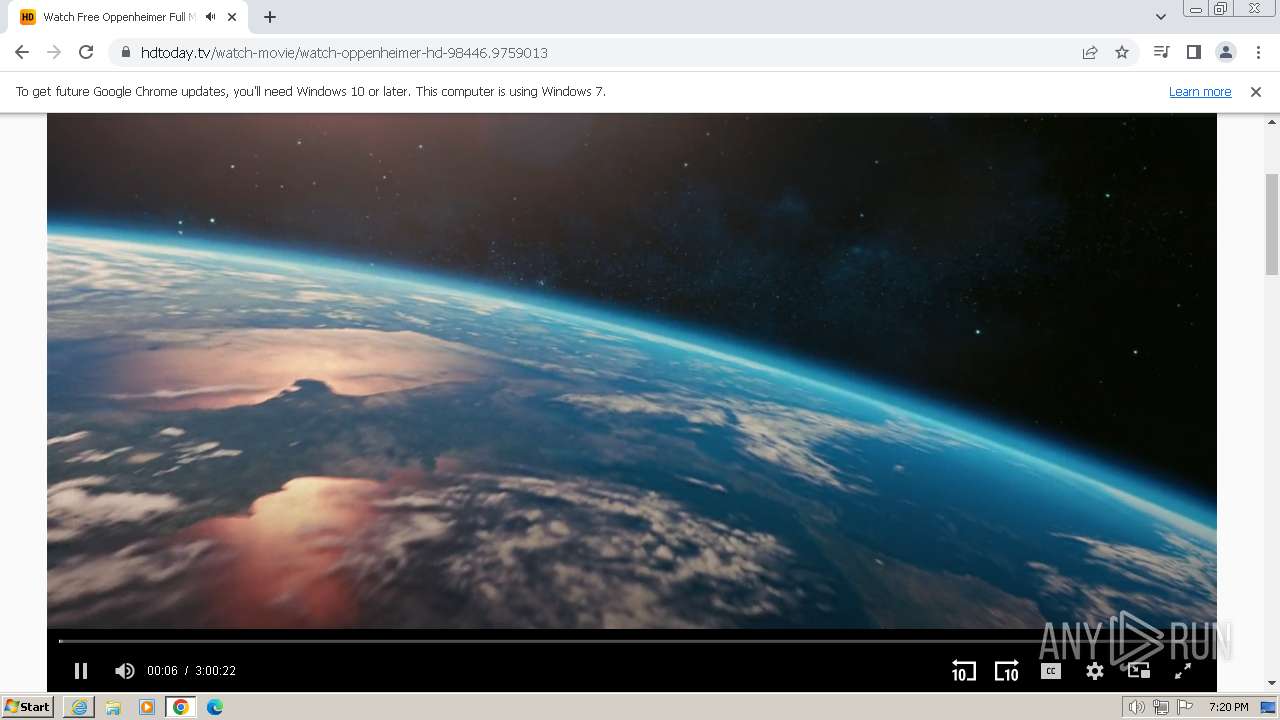Launch Internet Explorer from taskbar
1280x720 pixels.
tap(79, 707)
